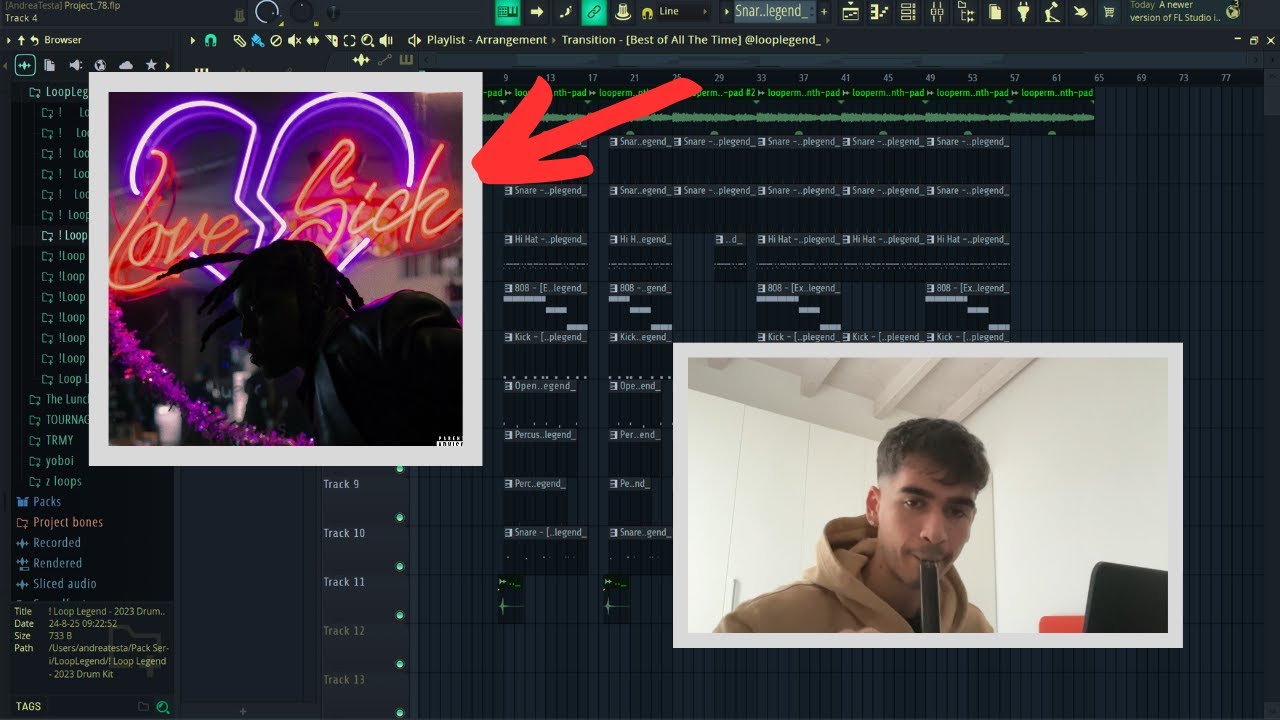Open the Channel rack view icon

click(908, 12)
